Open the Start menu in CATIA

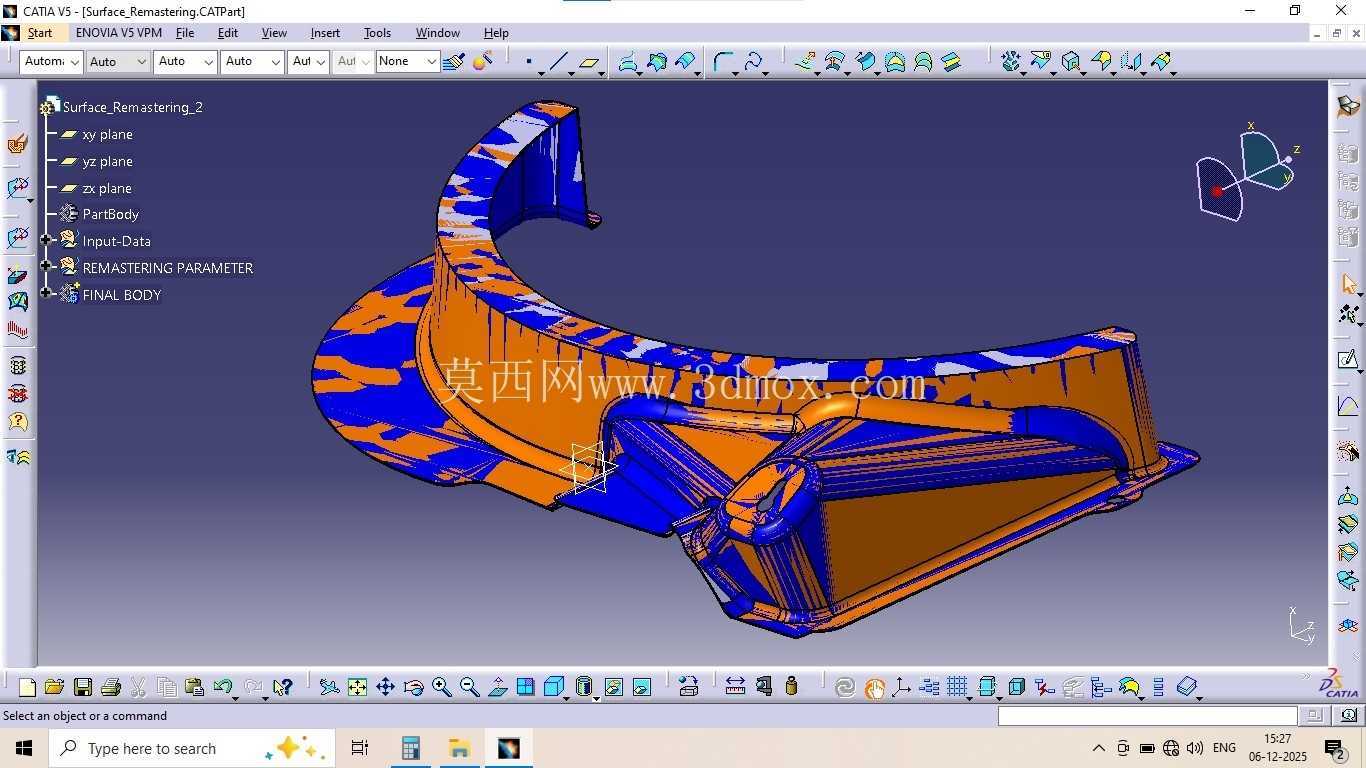40,33
